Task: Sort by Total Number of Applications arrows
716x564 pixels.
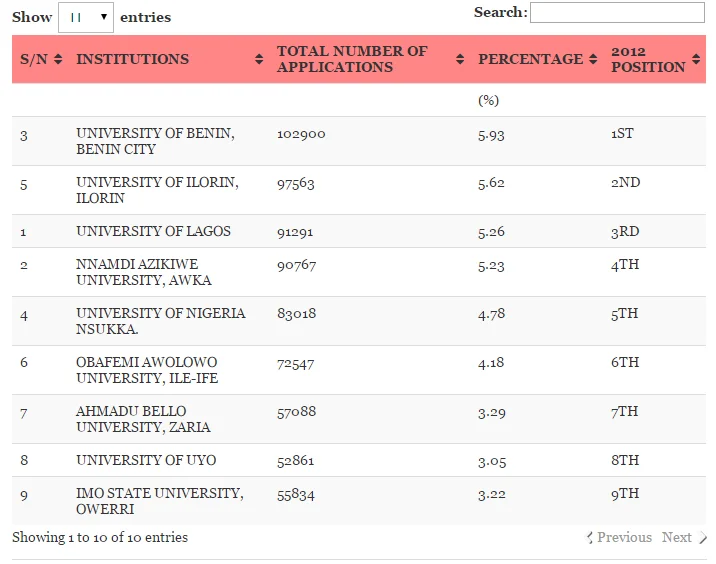Action: point(460,59)
